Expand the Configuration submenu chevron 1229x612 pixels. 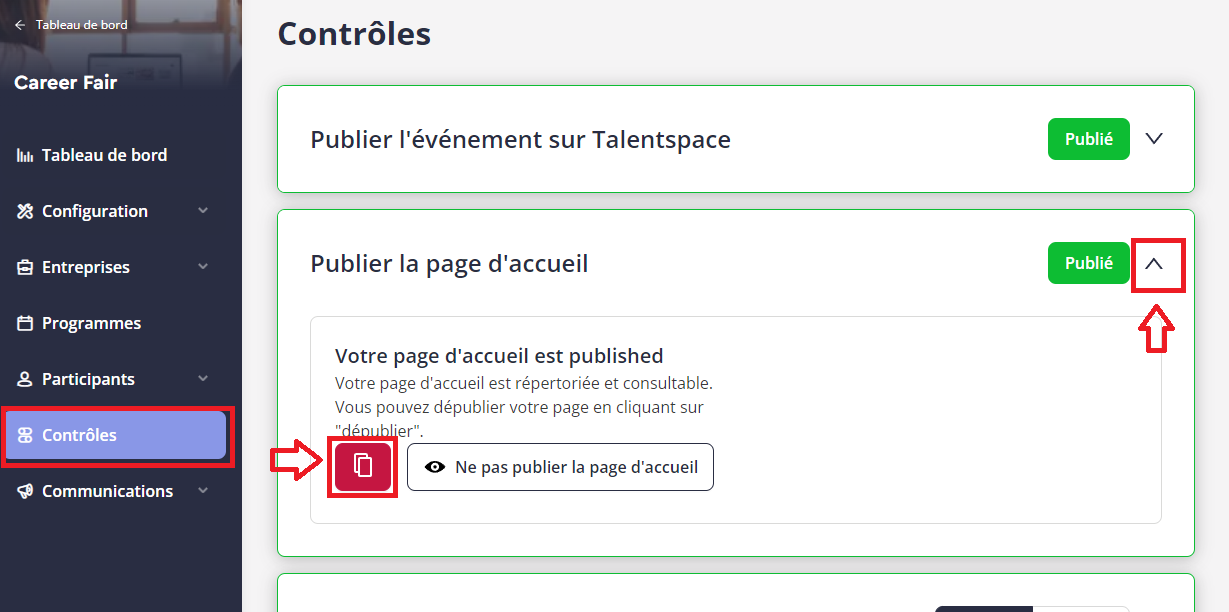203,211
